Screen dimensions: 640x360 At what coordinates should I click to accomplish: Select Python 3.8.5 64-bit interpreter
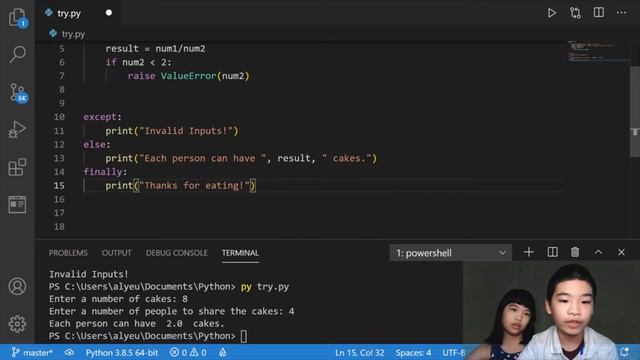tap(122, 353)
